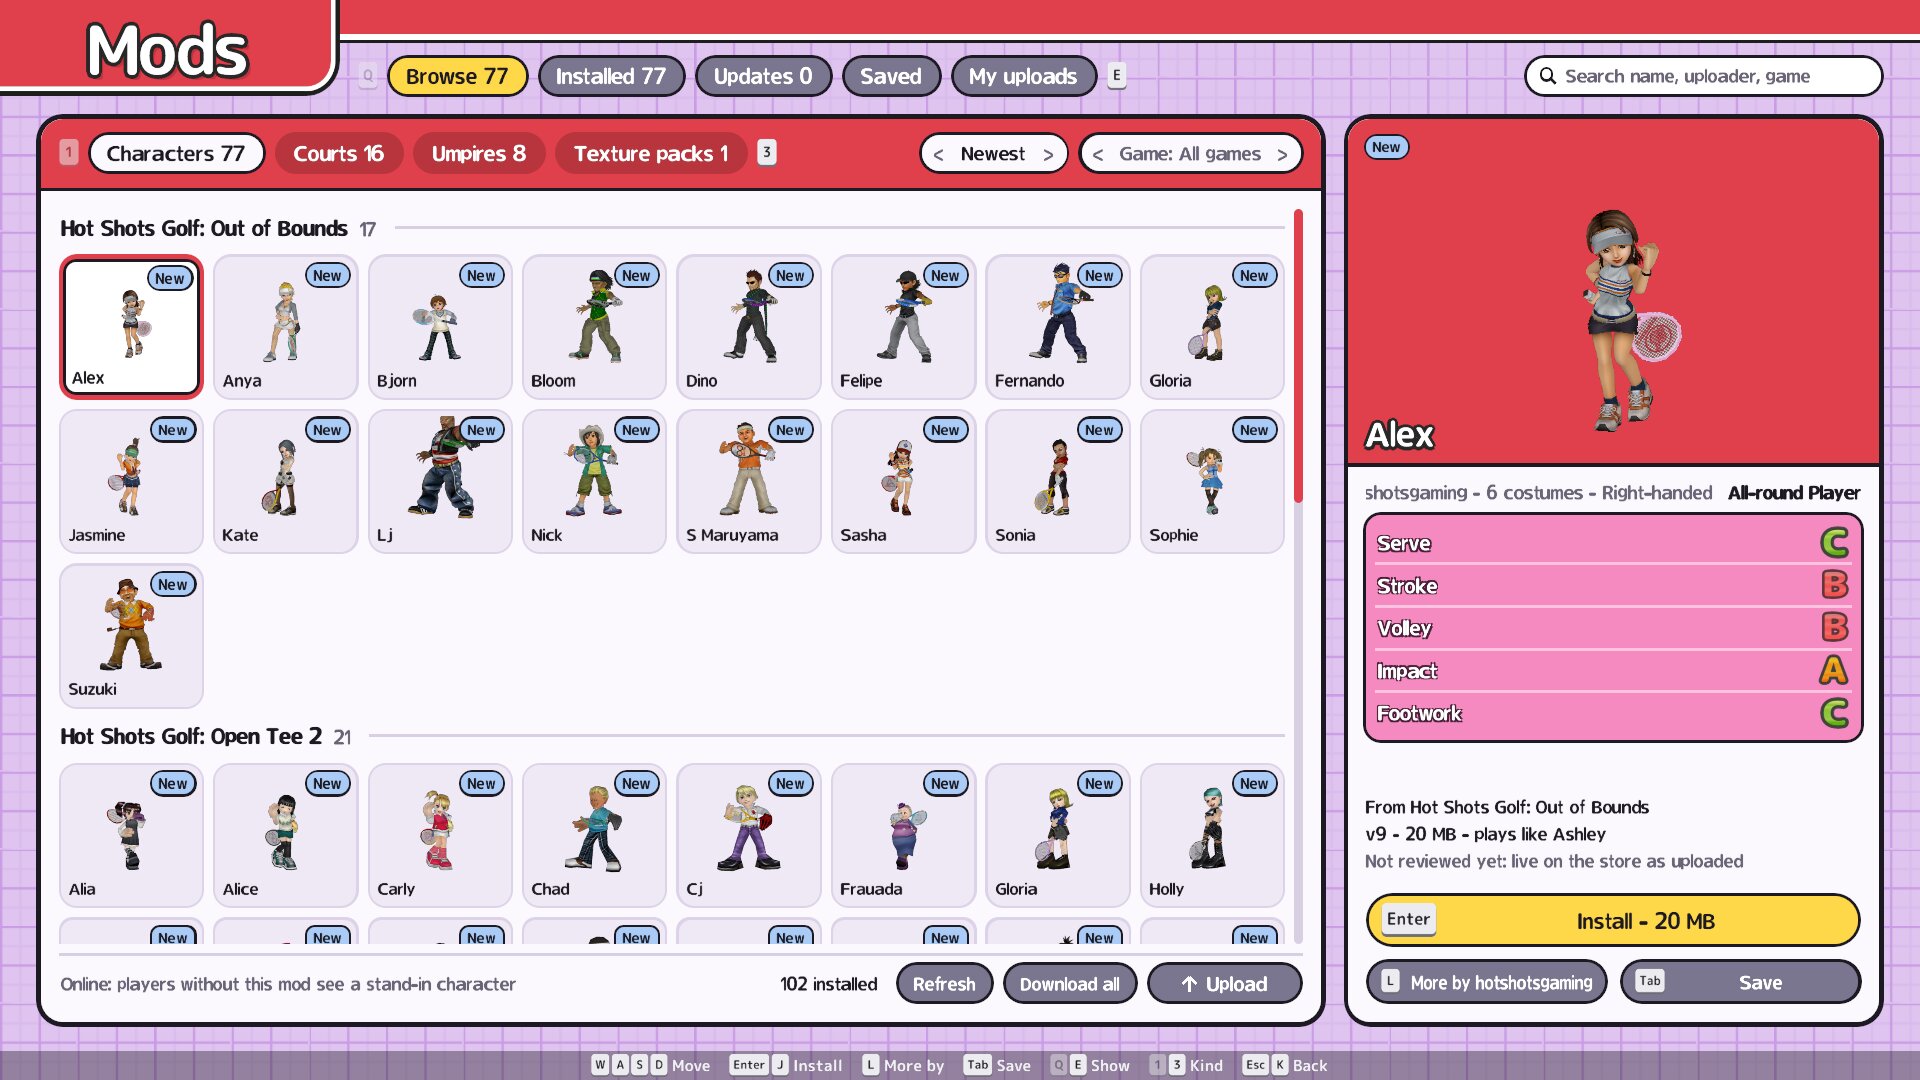Viewport: 1920px width, 1080px height.
Task: Open More by hotshotsgaming
Action: click(x=1487, y=982)
